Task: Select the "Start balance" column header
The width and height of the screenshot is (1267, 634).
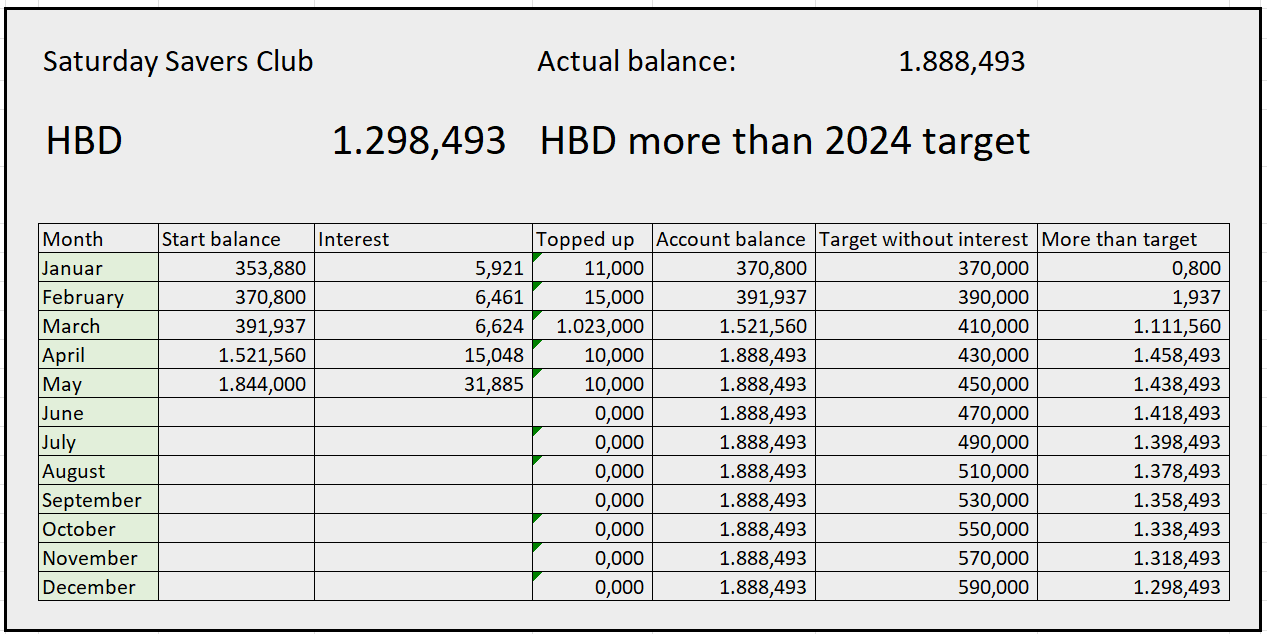Action: coord(236,238)
